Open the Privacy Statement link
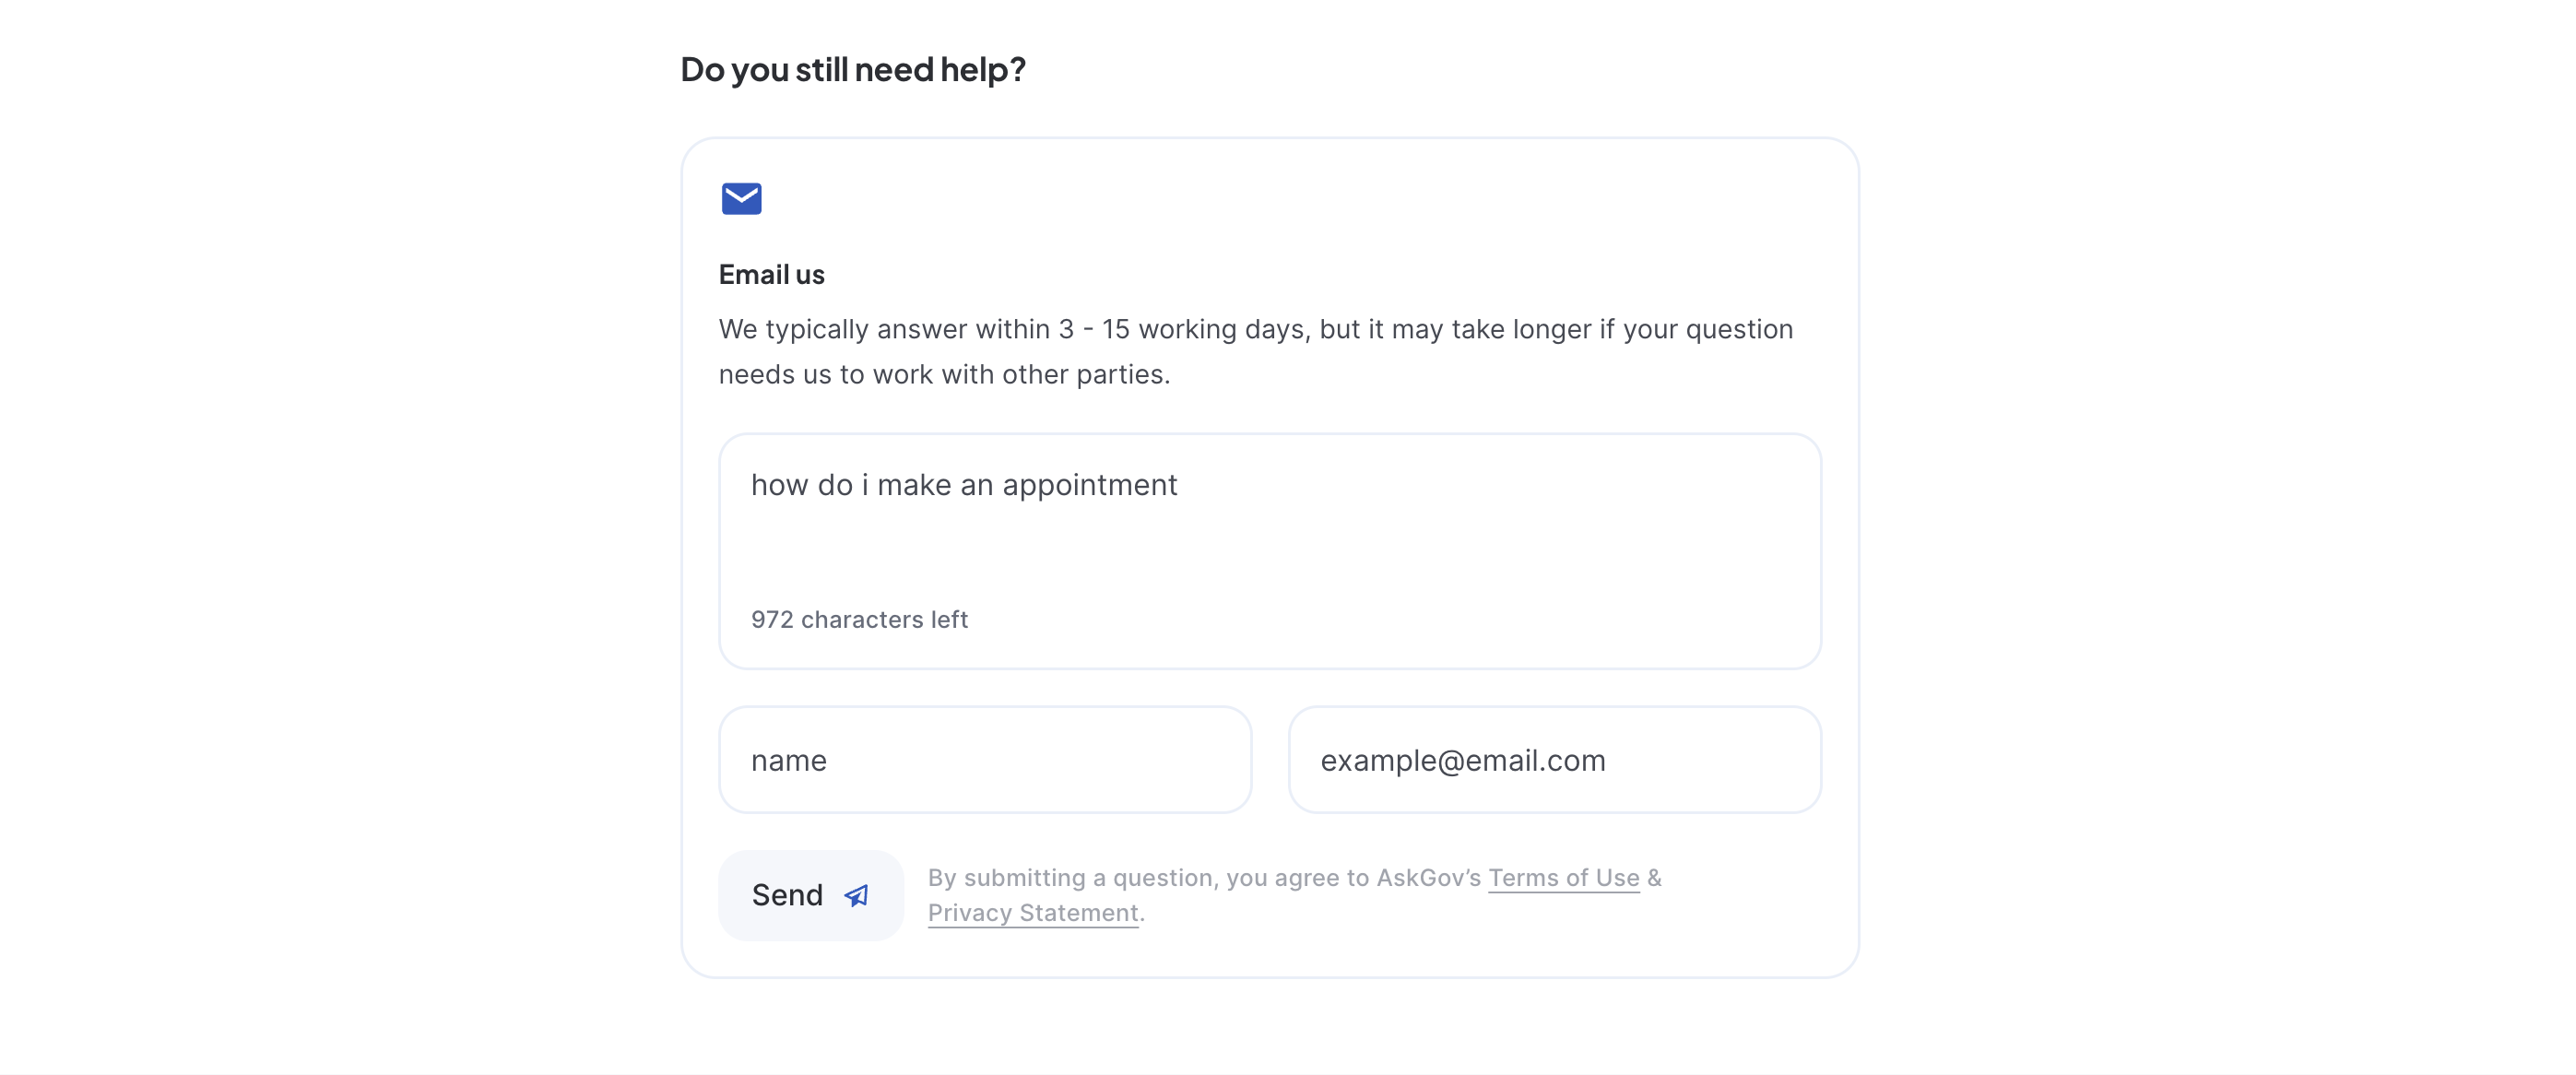Image resolution: width=2576 pixels, height=1075 pixels. pyautogui.click(x=1033, y=912)
